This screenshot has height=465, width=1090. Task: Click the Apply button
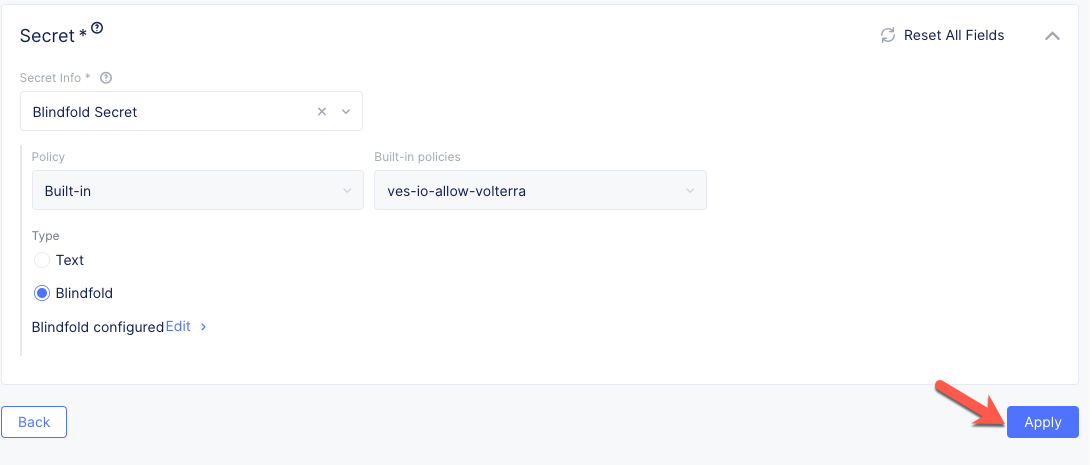point(1042,422)
